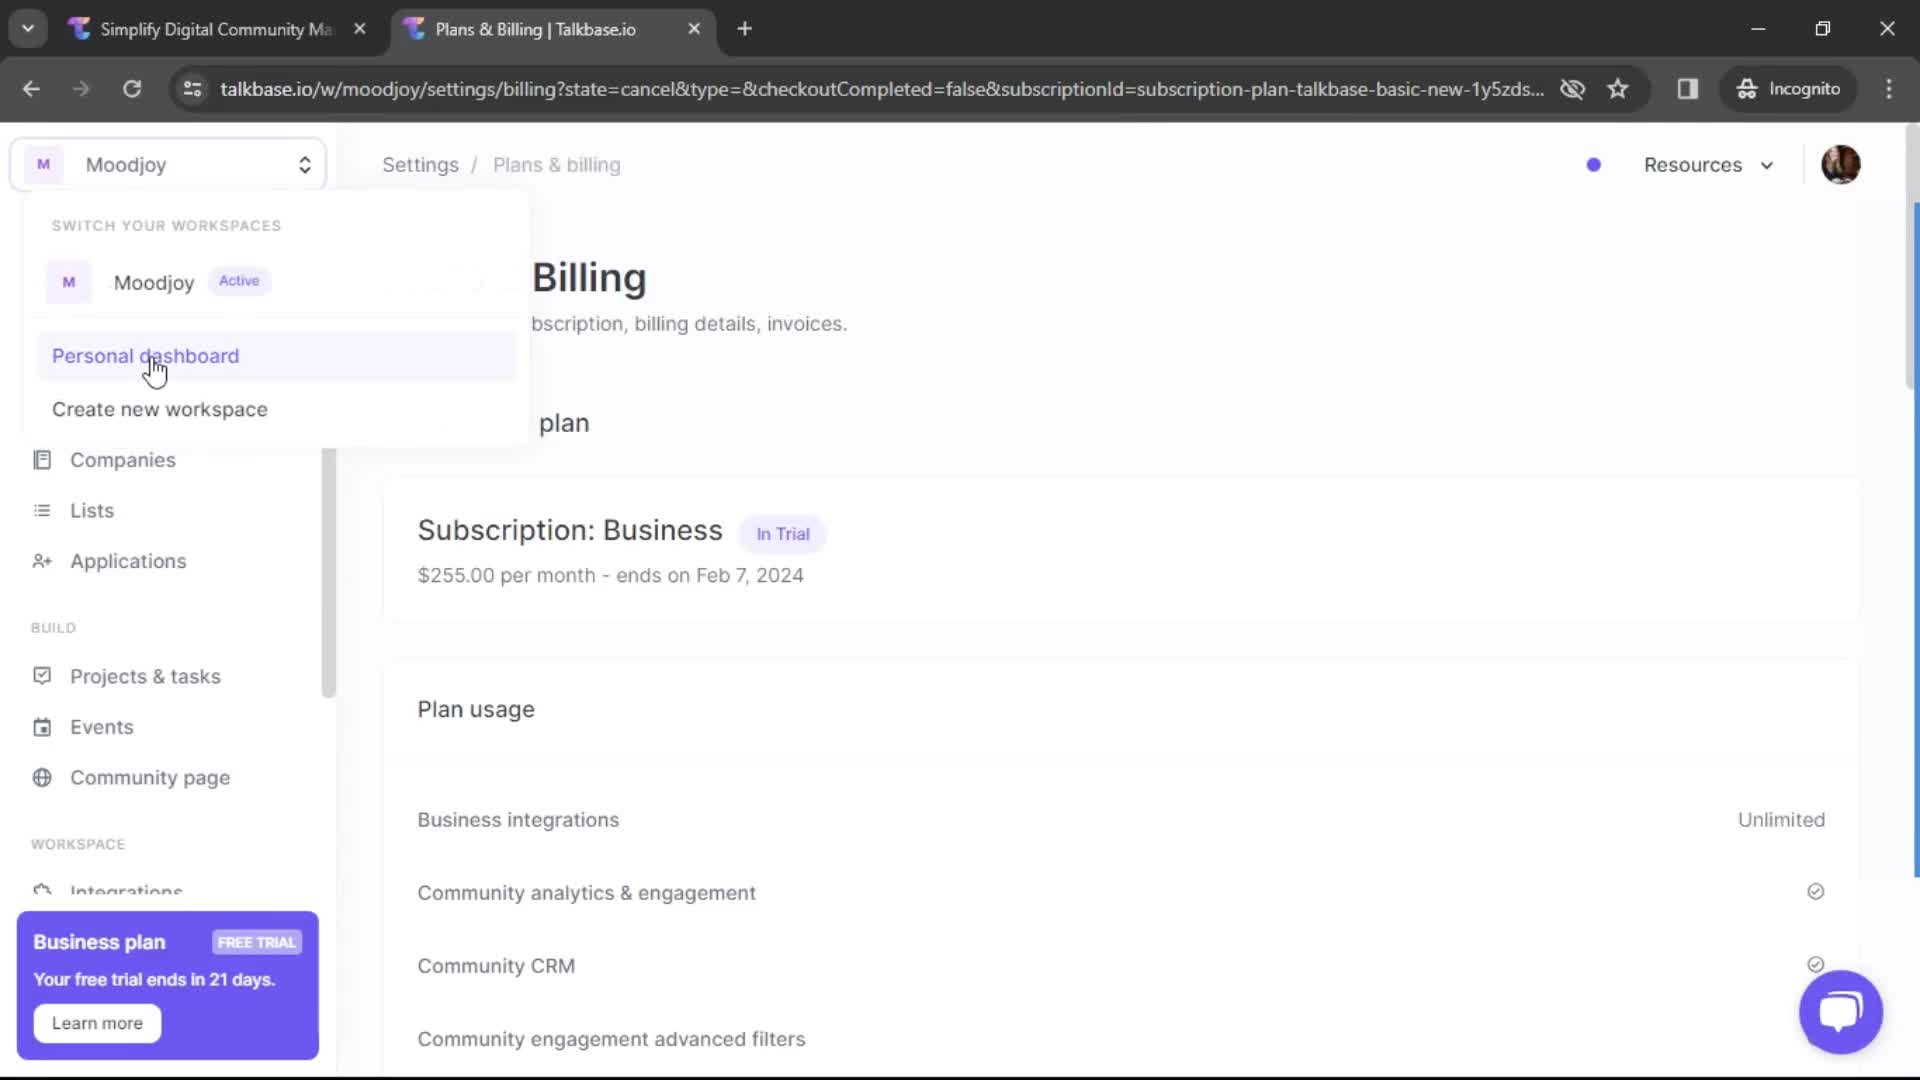Screen dimensions: 1920x1080
Task: Click the Projects & tasks icon
Action: [x=40, y=675]
